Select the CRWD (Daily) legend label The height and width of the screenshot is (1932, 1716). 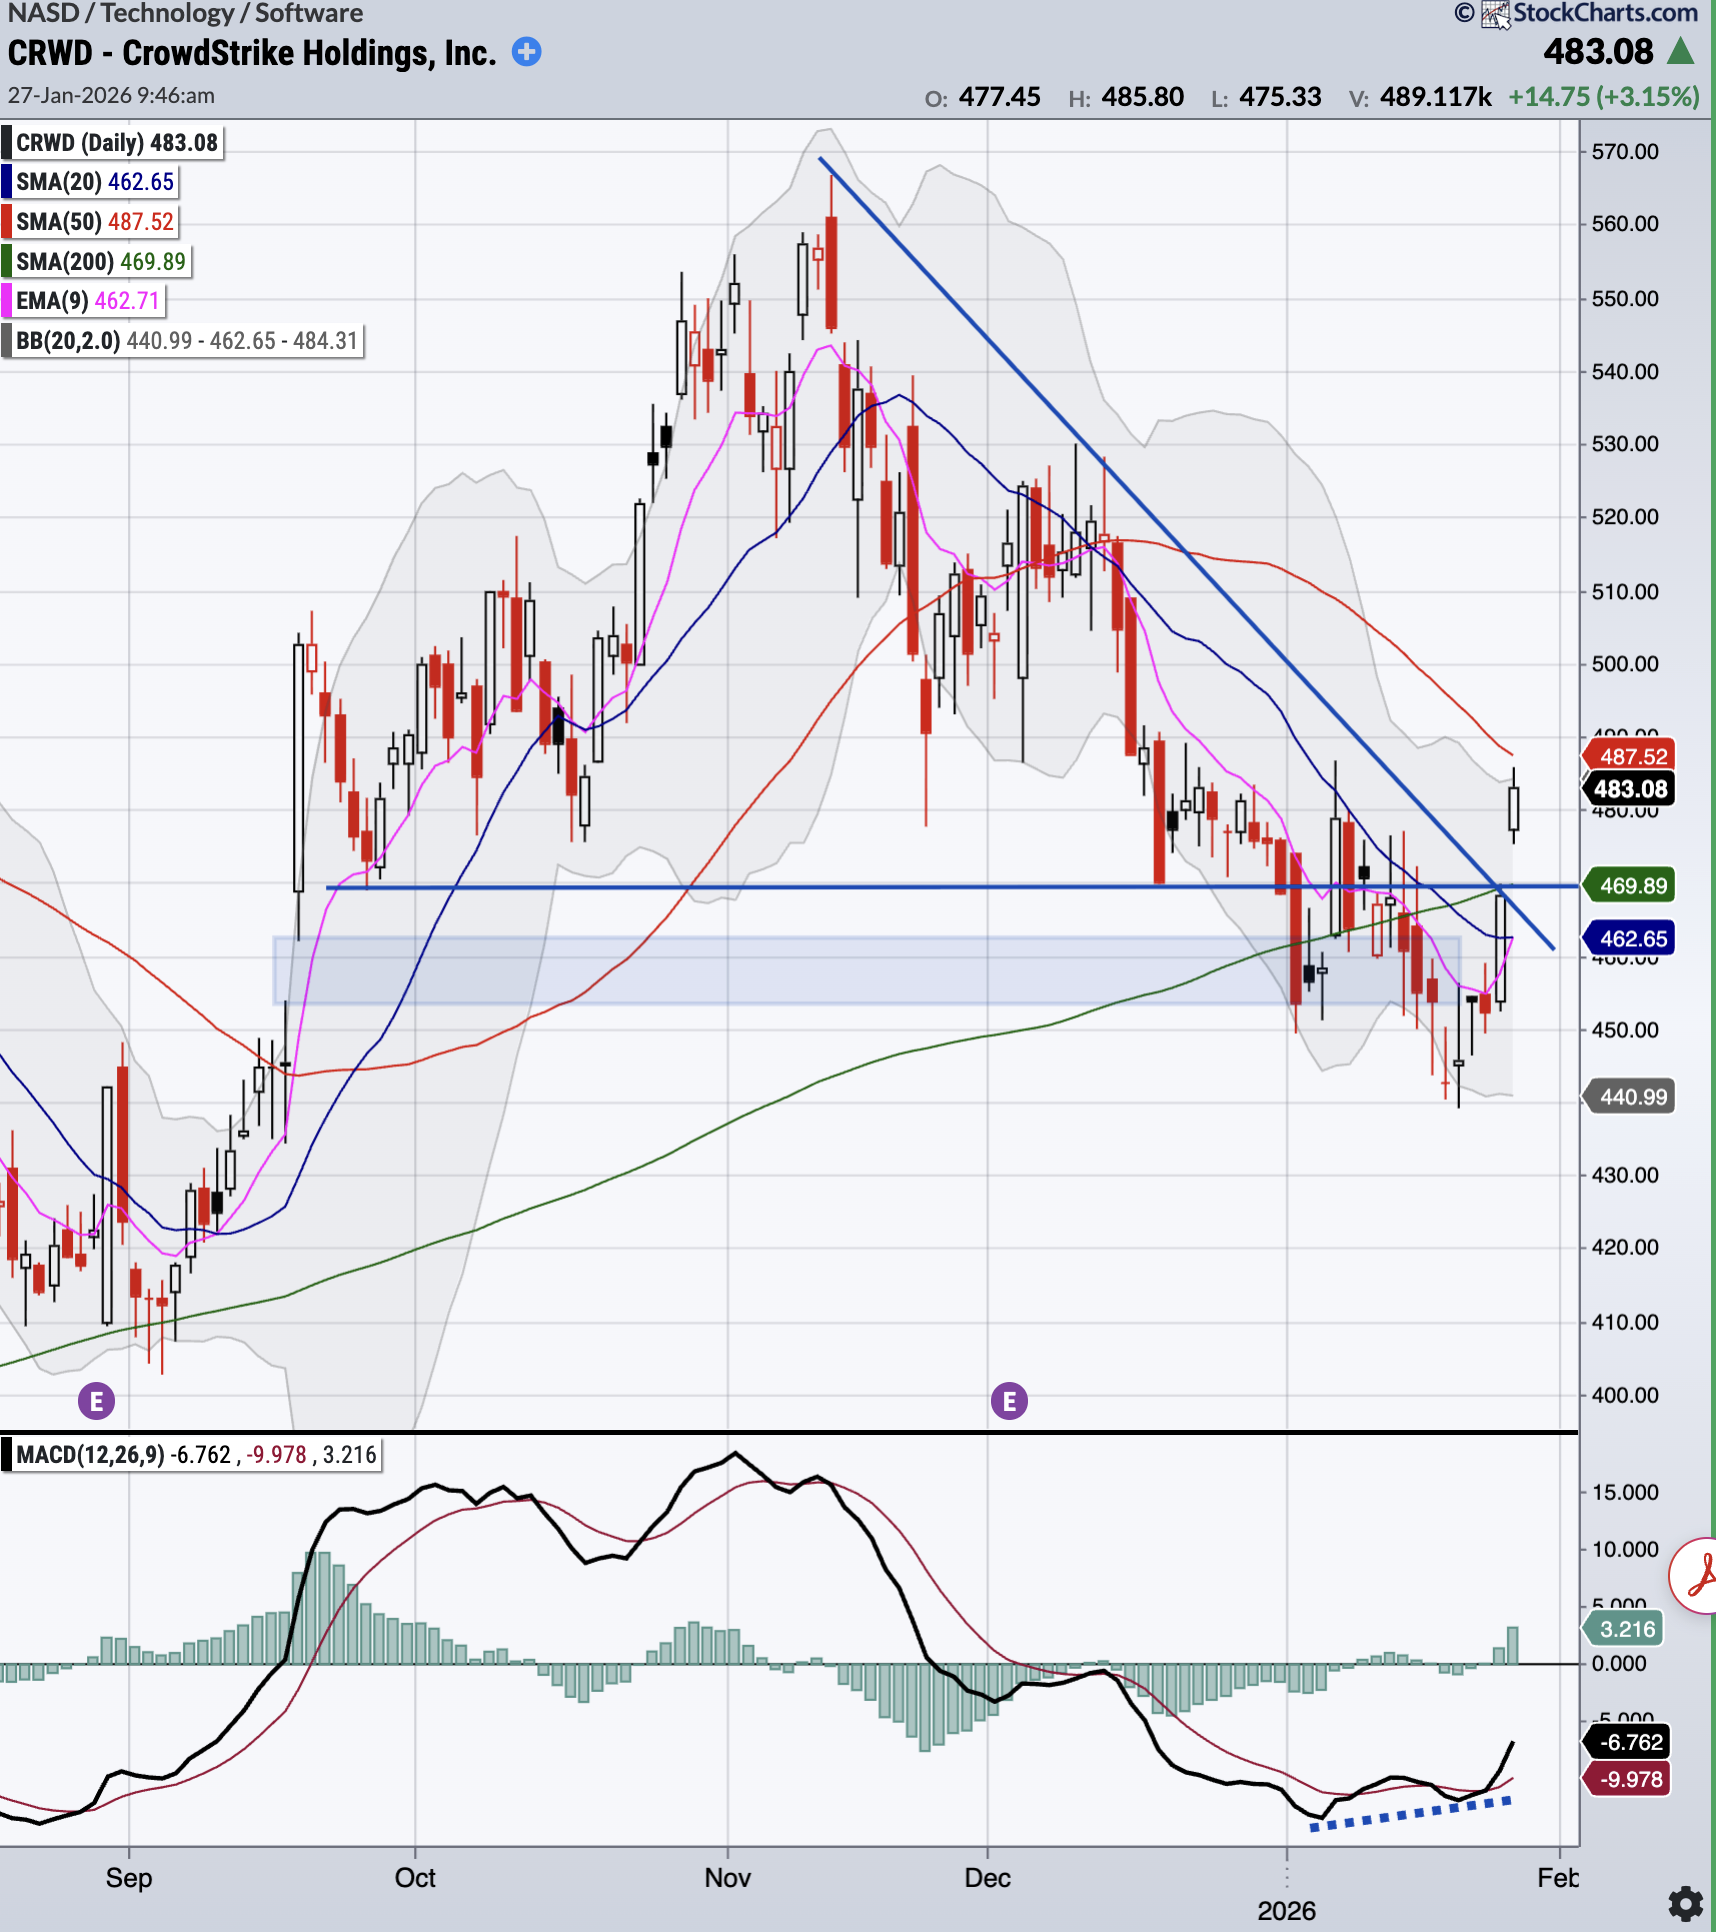click(x=116, y=143)
